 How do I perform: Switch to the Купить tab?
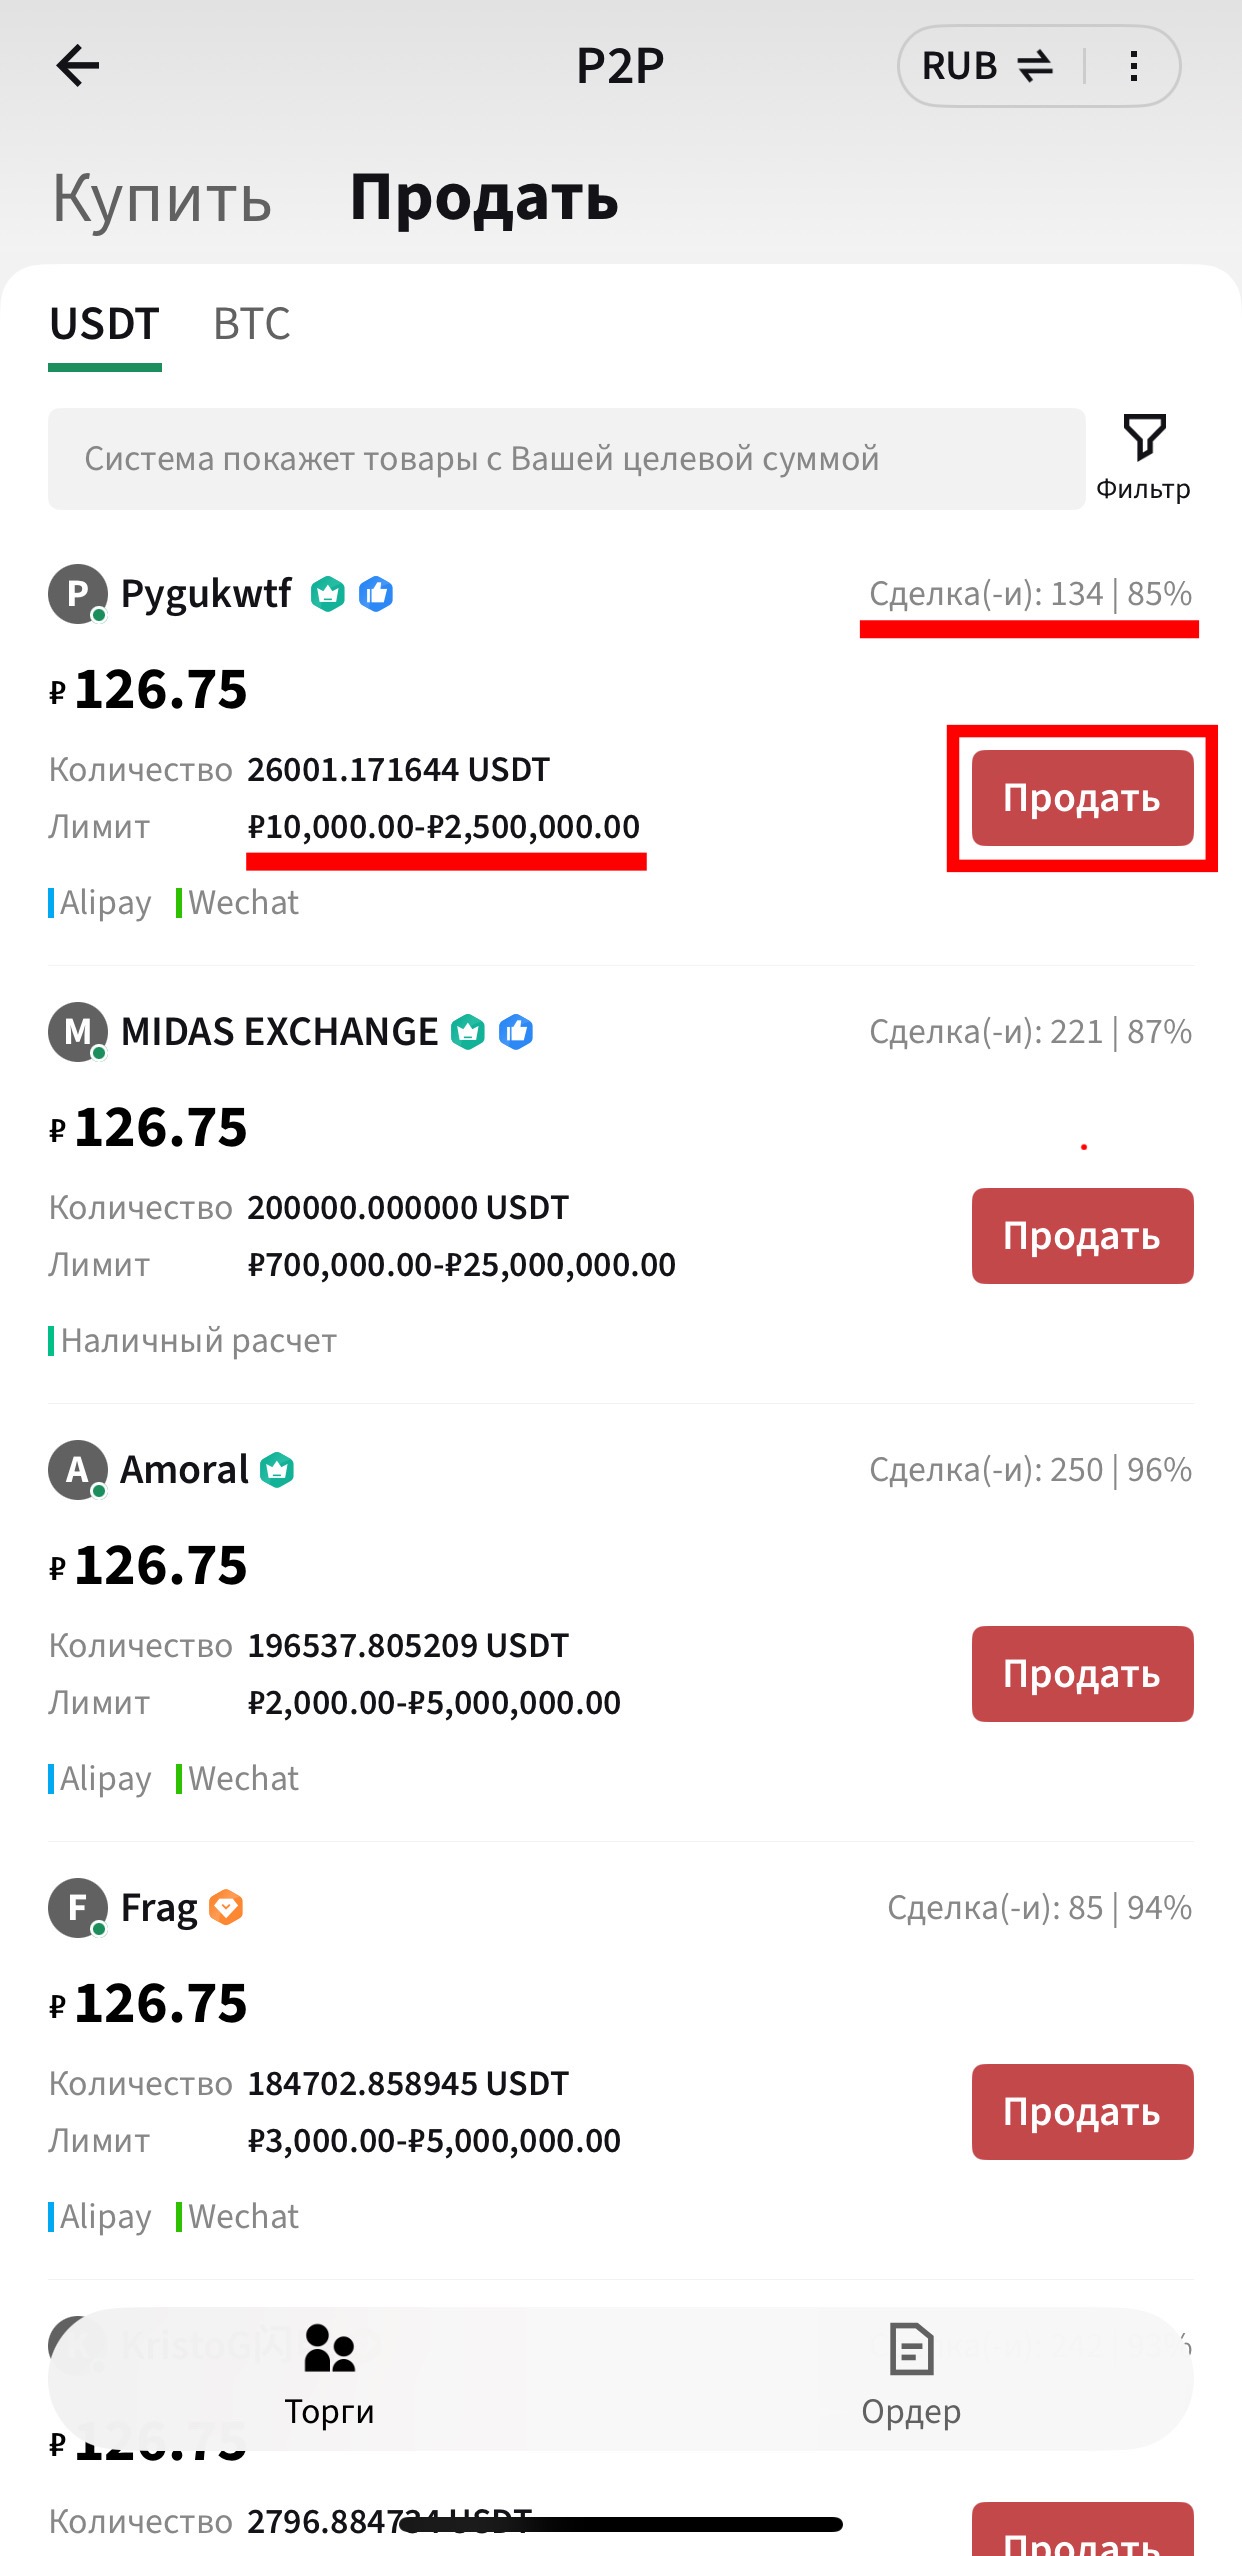[162, 198]
